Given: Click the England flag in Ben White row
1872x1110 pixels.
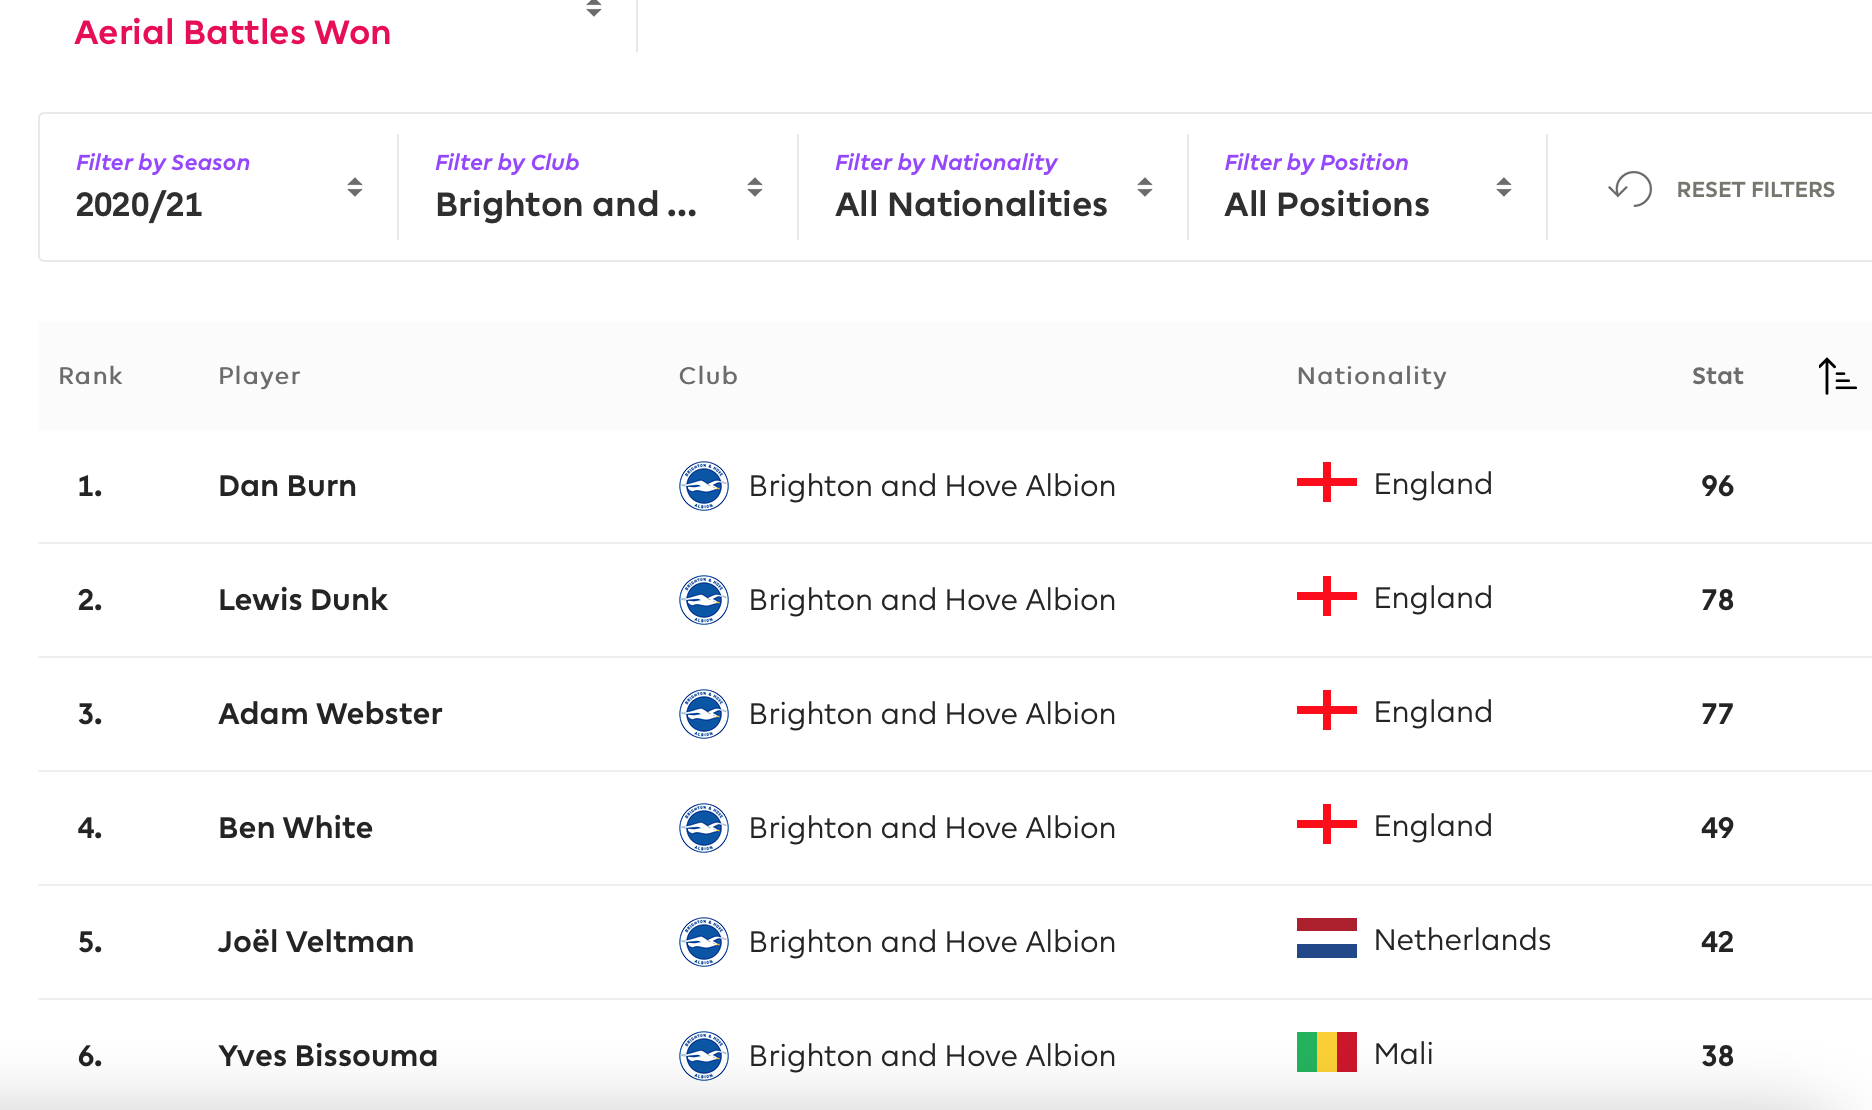Looking at the screenshot, I should 1327,824.
